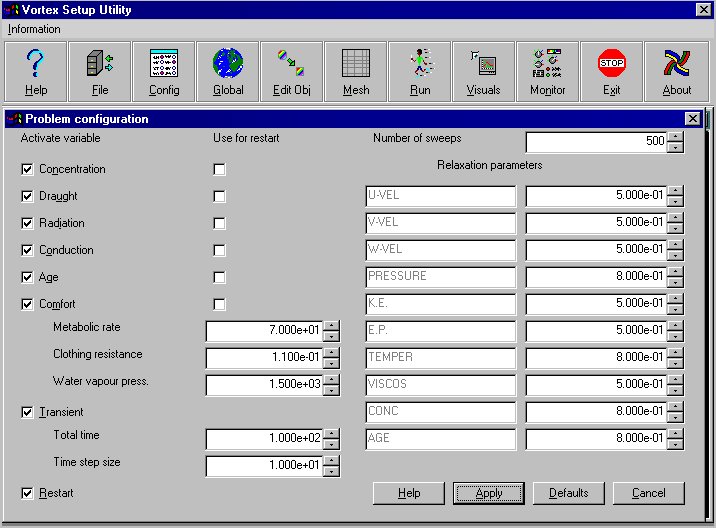The image size is (716, 528).
Task: Enable Use for restart for Comfort
Action: [x=219, y=304]
